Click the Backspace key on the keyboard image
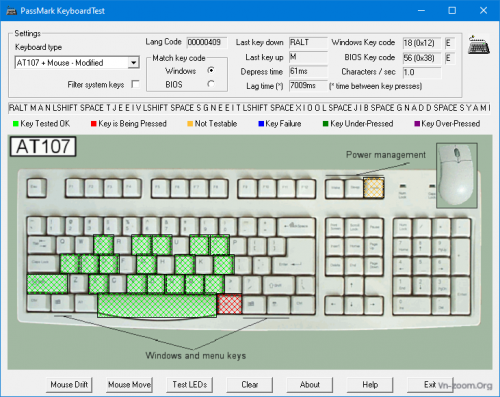The image size is (500, 397). click(296, 227)
